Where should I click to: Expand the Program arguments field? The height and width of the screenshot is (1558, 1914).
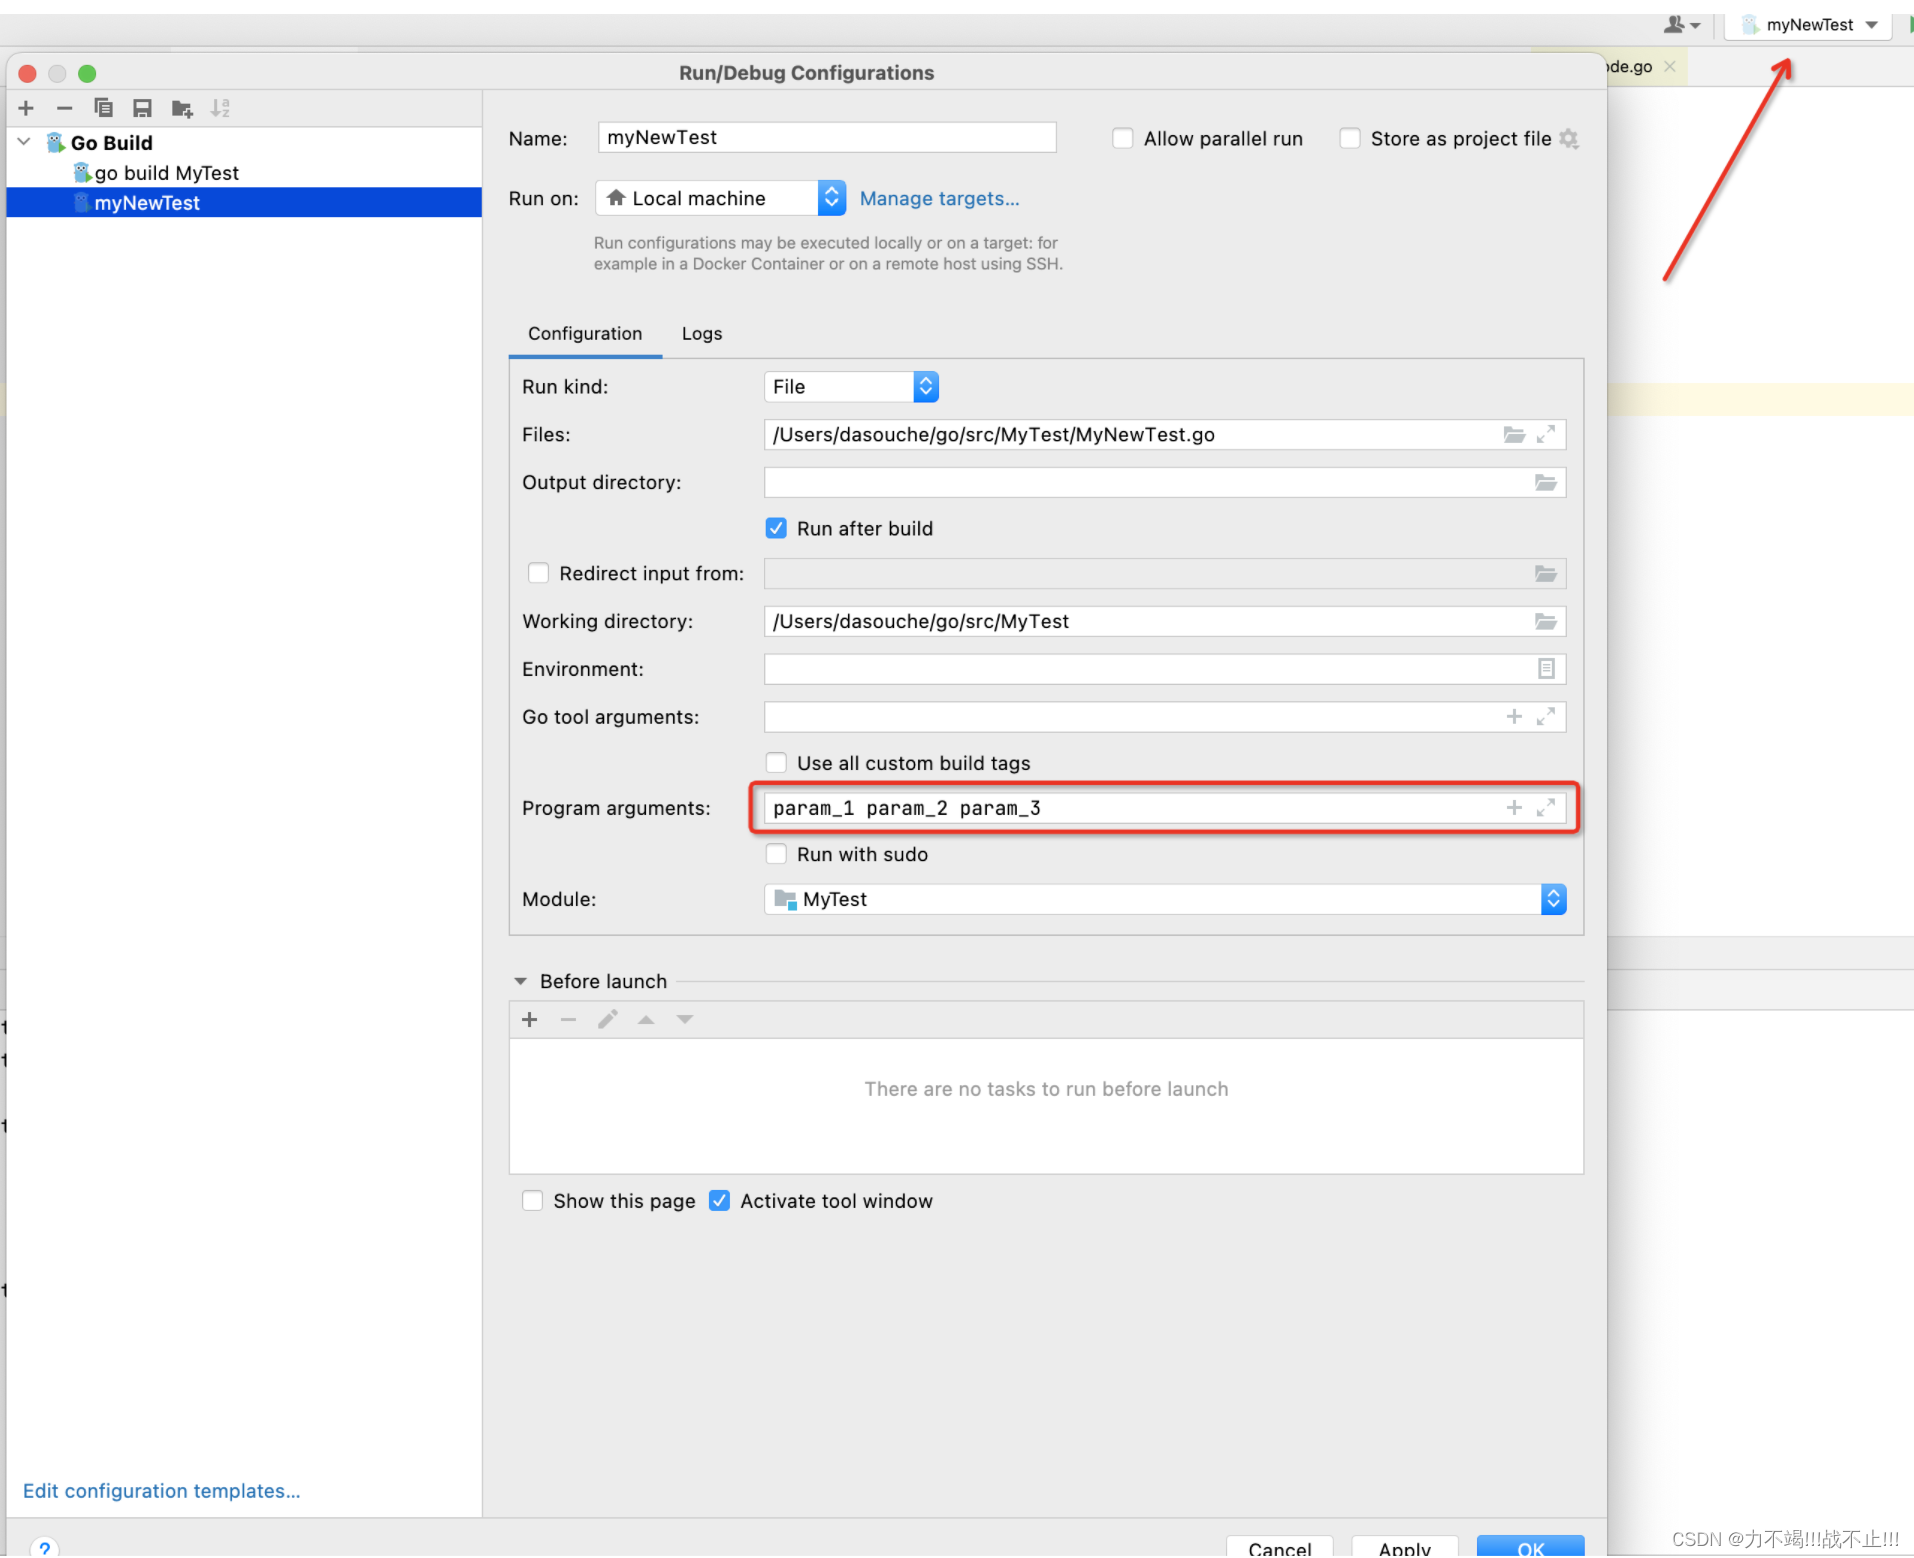1546,808
